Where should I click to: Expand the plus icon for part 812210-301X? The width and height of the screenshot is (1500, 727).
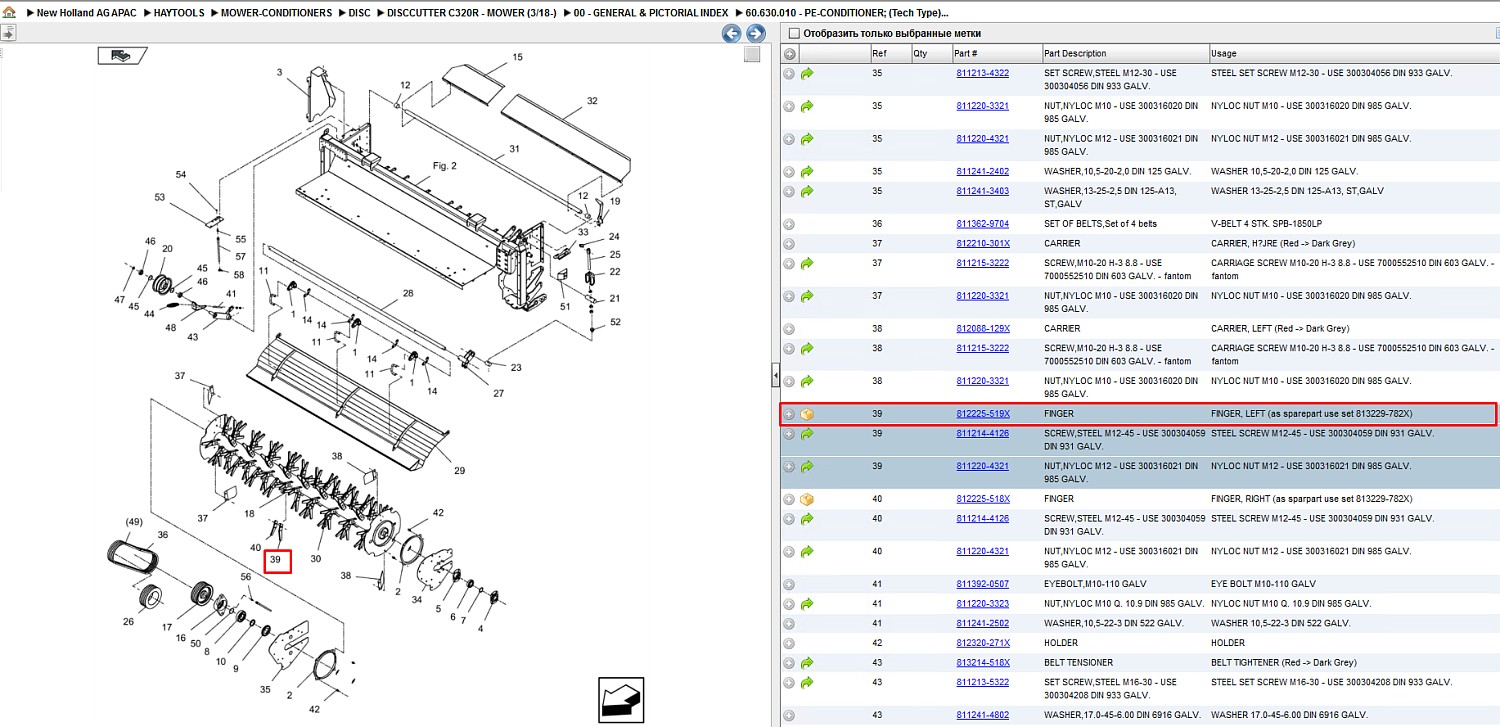789,243
